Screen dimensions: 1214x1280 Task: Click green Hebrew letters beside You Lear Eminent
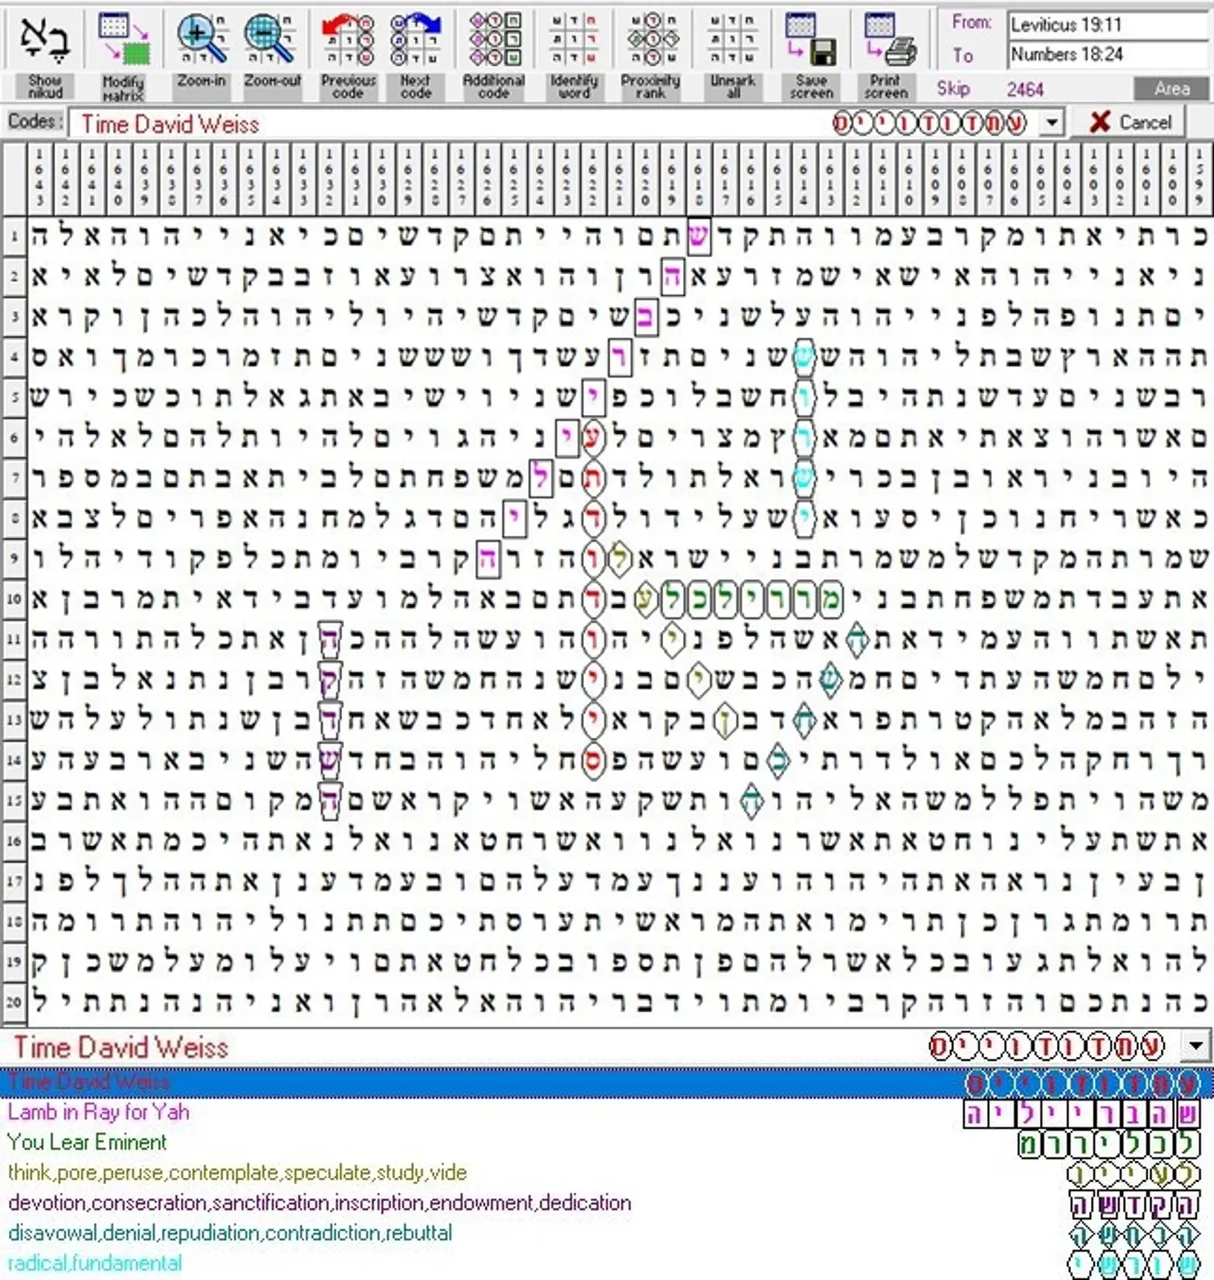(x=1110, y=1143)
